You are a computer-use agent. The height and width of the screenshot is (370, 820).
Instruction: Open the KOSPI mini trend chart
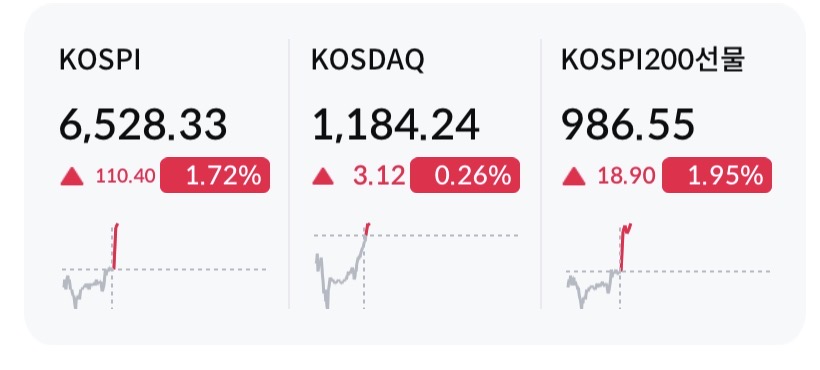pyautogui.click(x=164, y=266)
